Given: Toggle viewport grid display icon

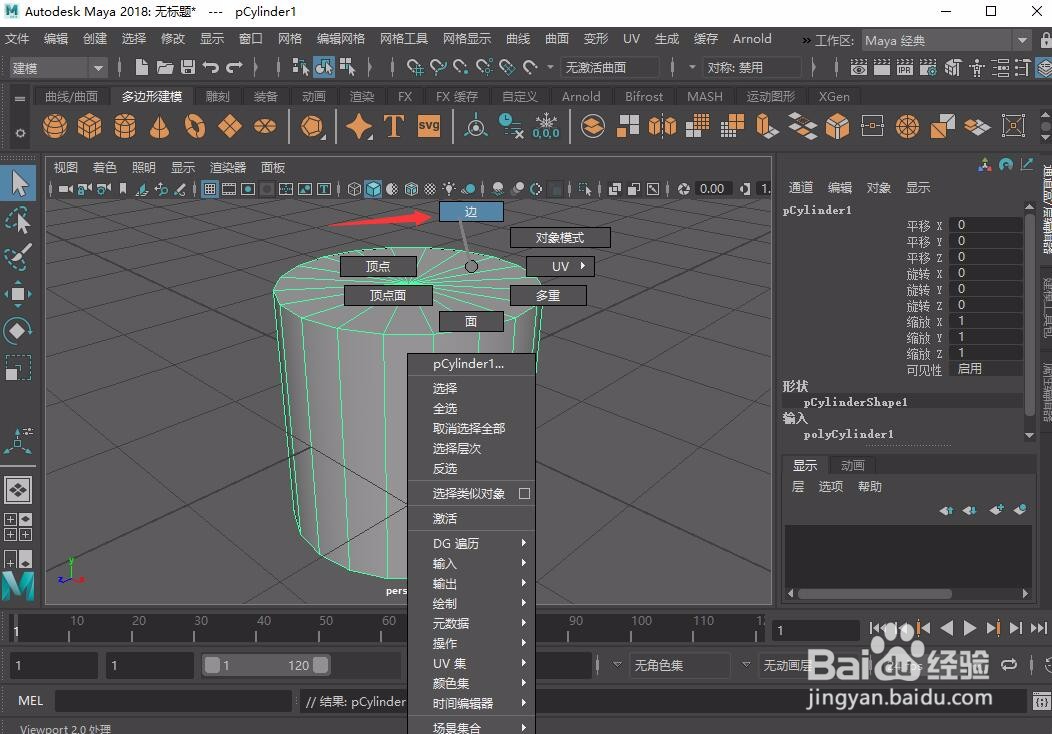Looking at the screenshot, I should (x=210, y=189).
